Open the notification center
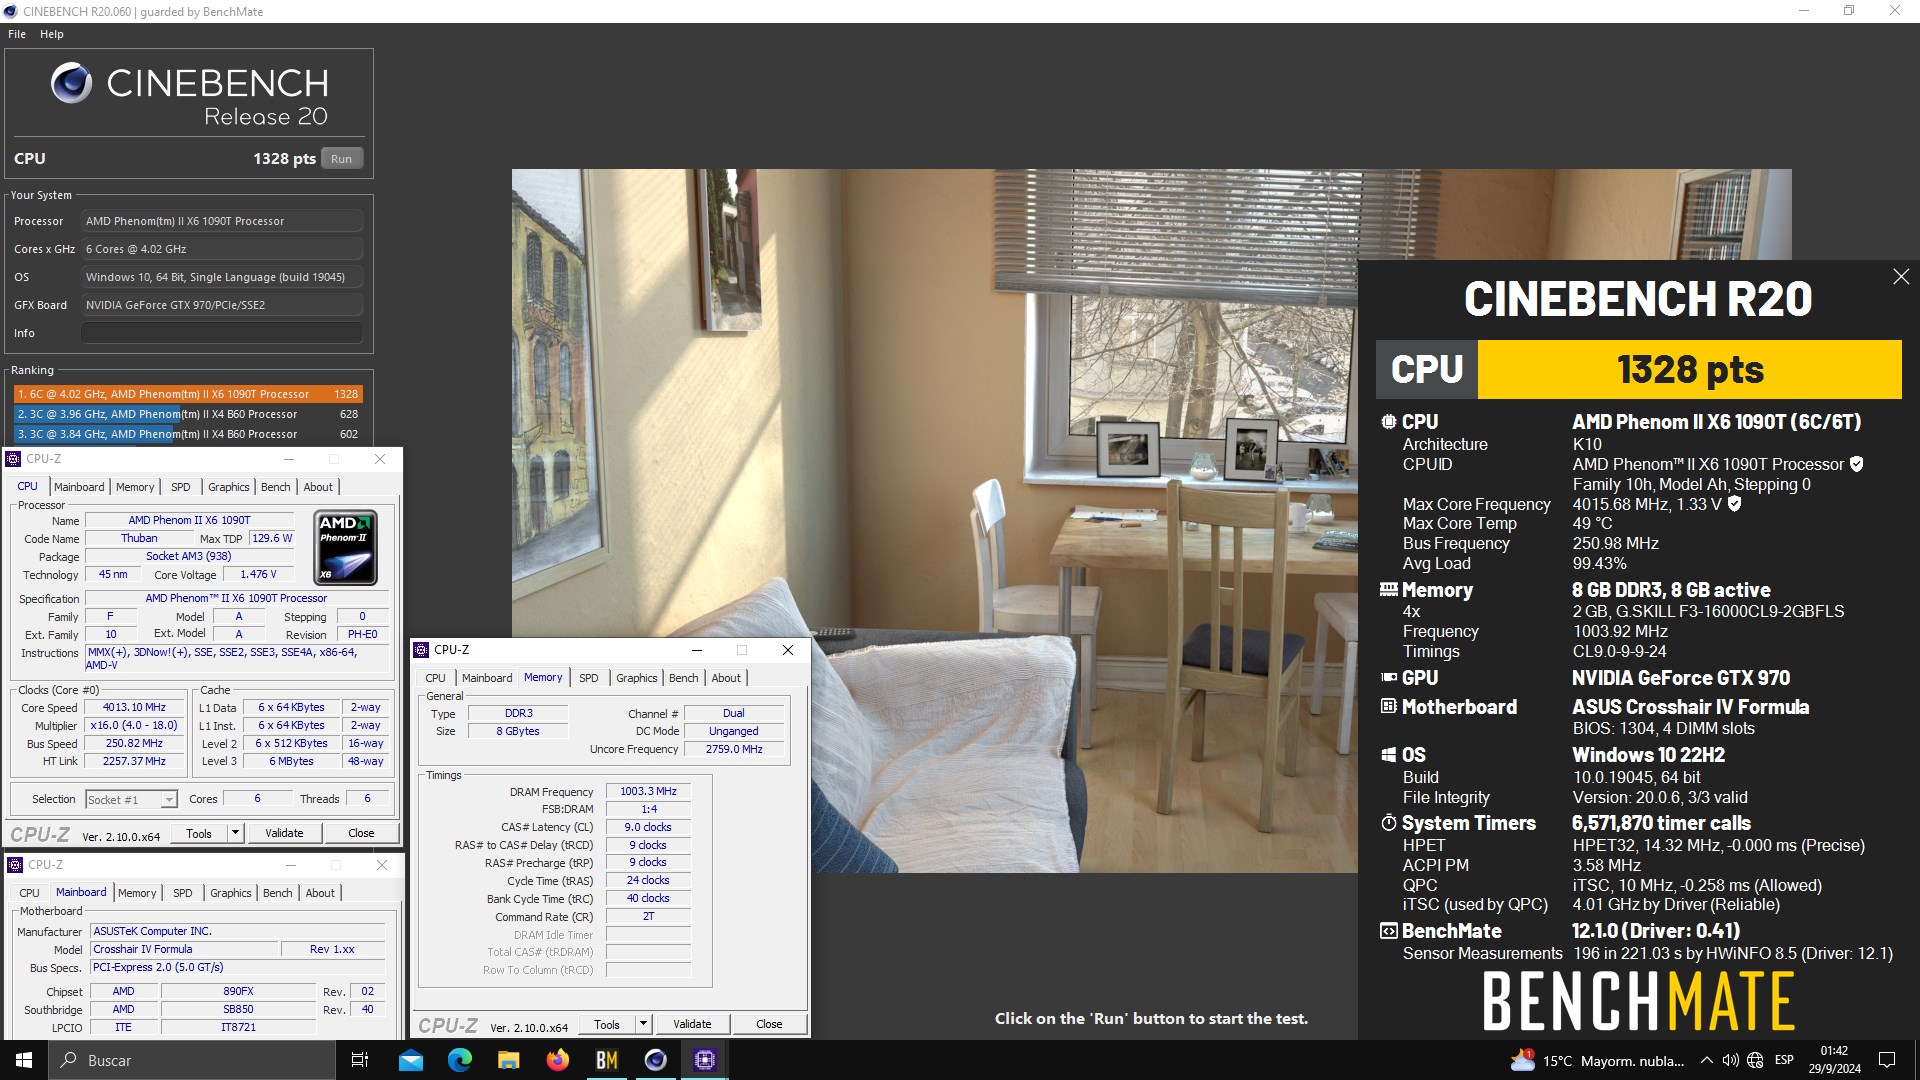Screen dimensions: 1920x1080 point(1887,1060)
